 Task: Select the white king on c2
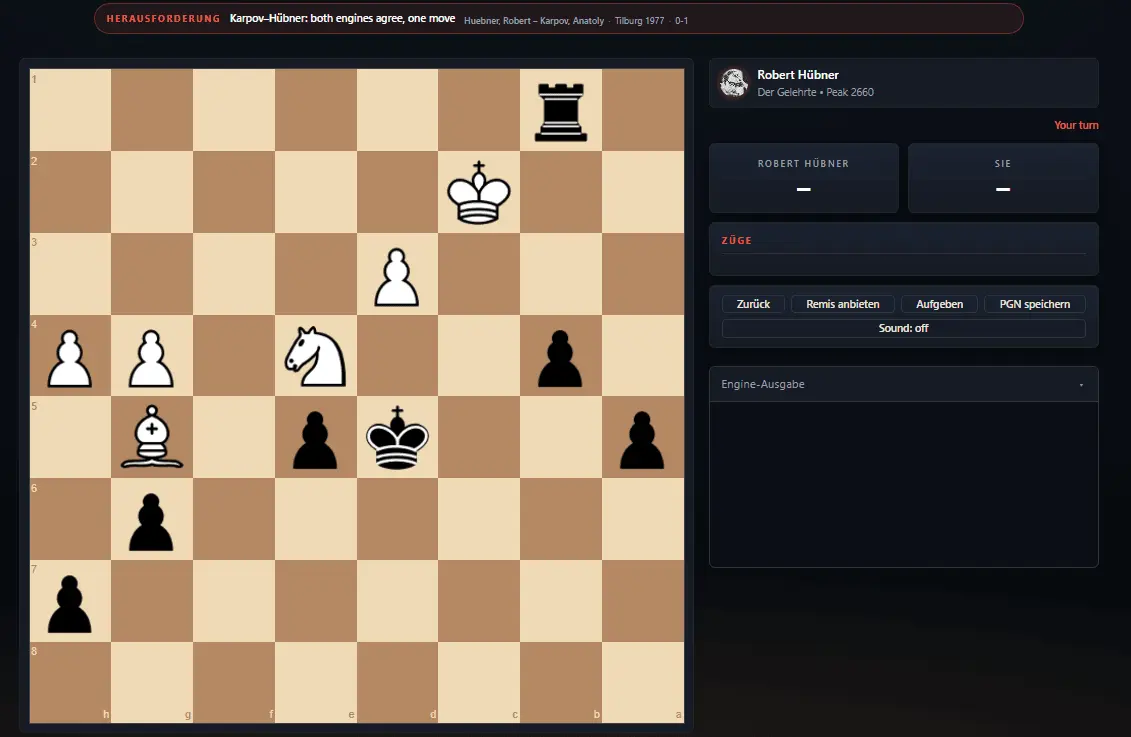(479, 192)
